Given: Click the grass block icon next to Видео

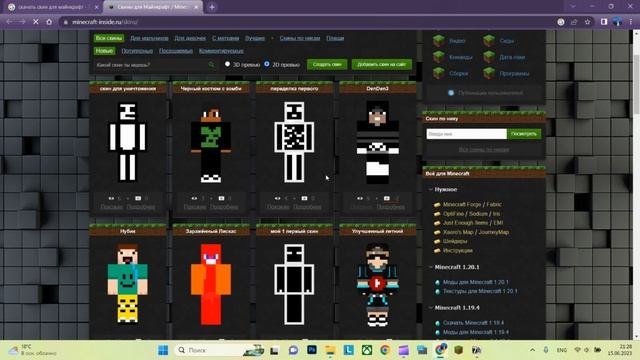Looking at the screenshot, I should [x=439, y=40].
